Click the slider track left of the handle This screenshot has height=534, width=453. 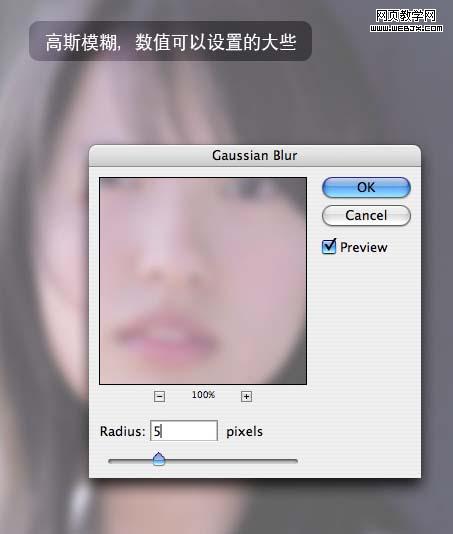pos(130,461)
